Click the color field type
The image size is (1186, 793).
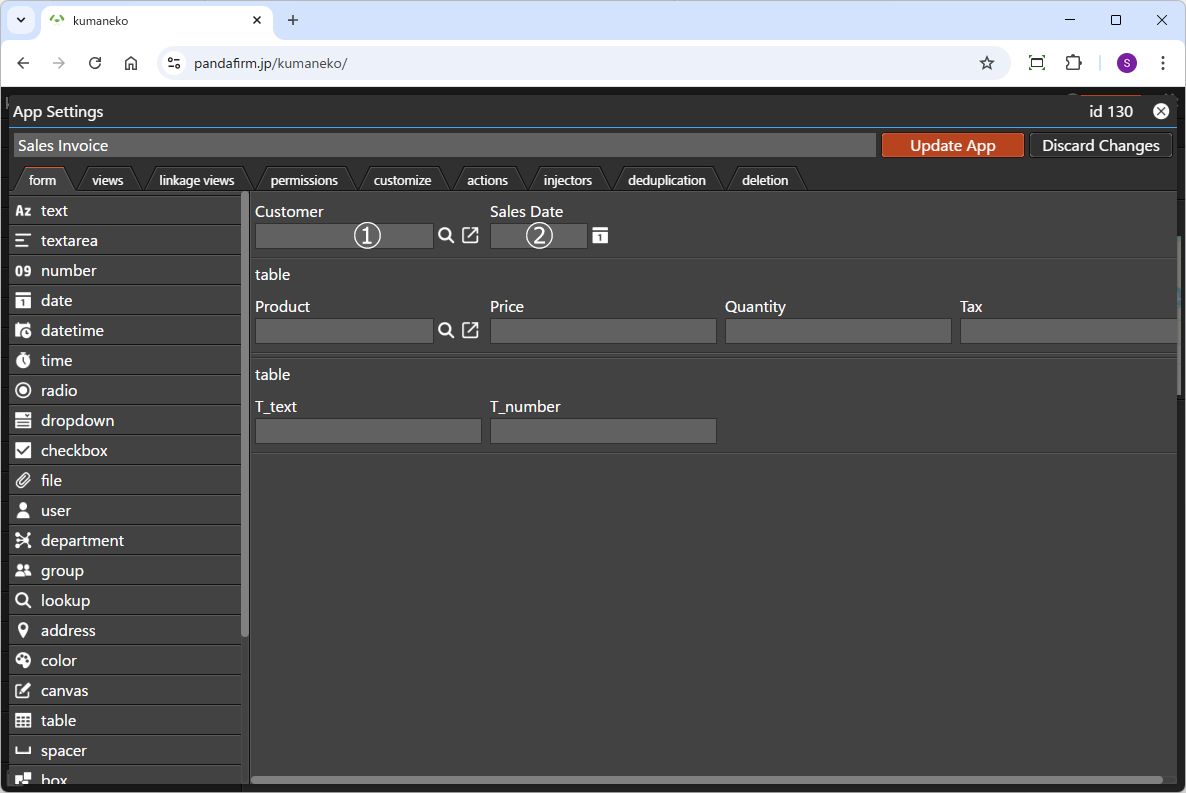(58, 661)
